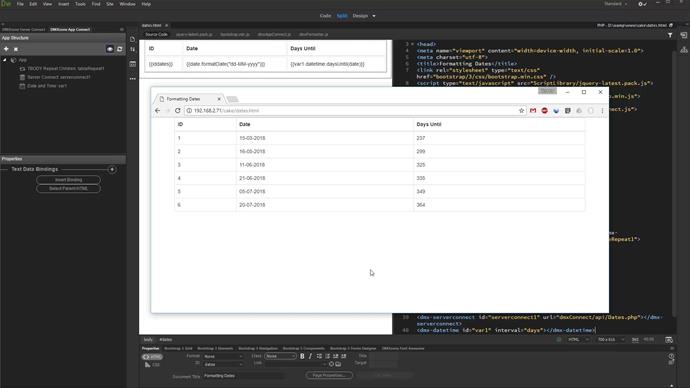This screenshot has height=388, width=690.
Task: Switch to DMXzone App Connect panel tab
Action: [x=70, y=29]
